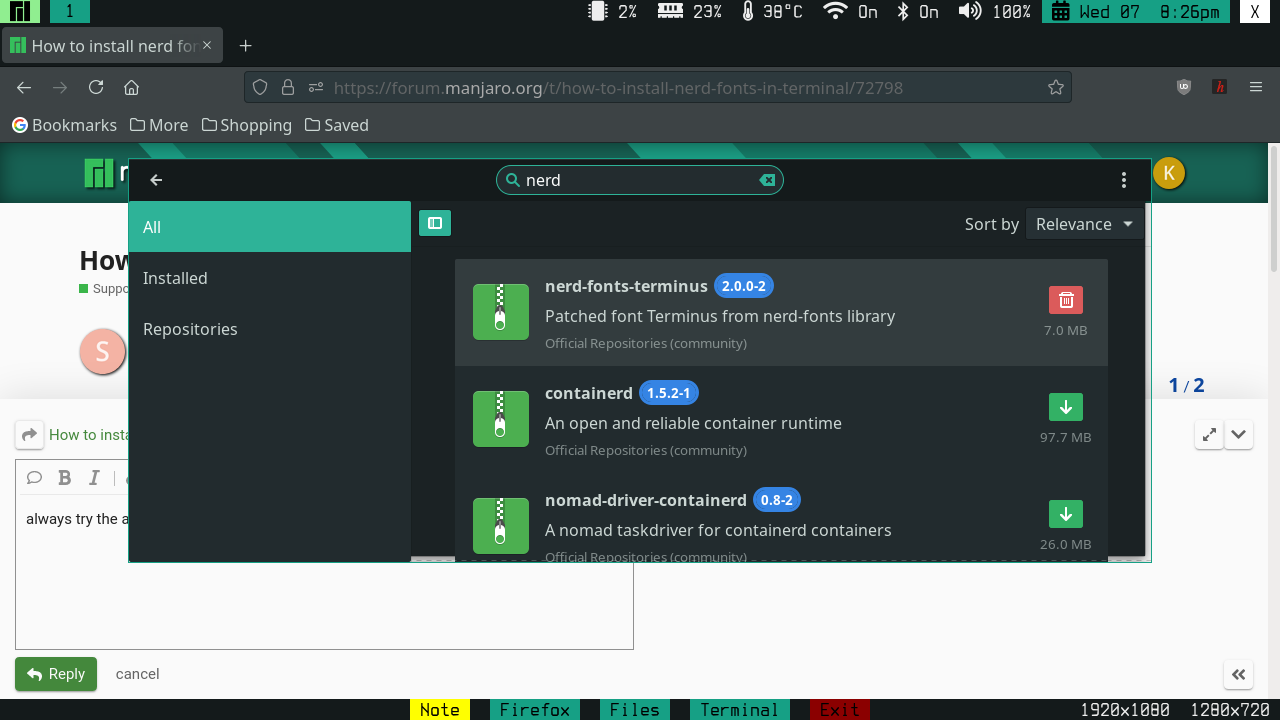Expand the composer to full screen

[1209, 434]
